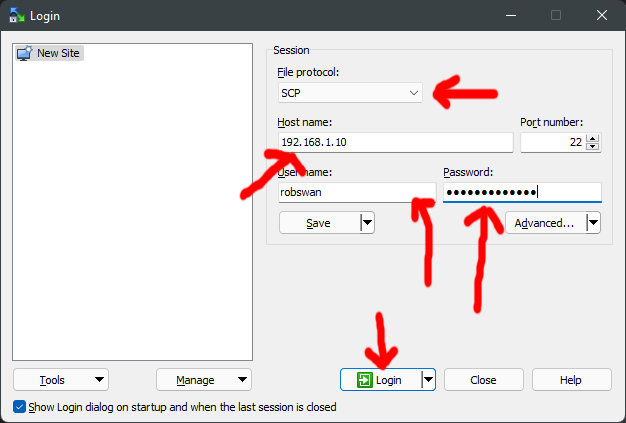626x423 pixels.
Task: Focus the User name field with robswan
Action: (x=356, y=192)
